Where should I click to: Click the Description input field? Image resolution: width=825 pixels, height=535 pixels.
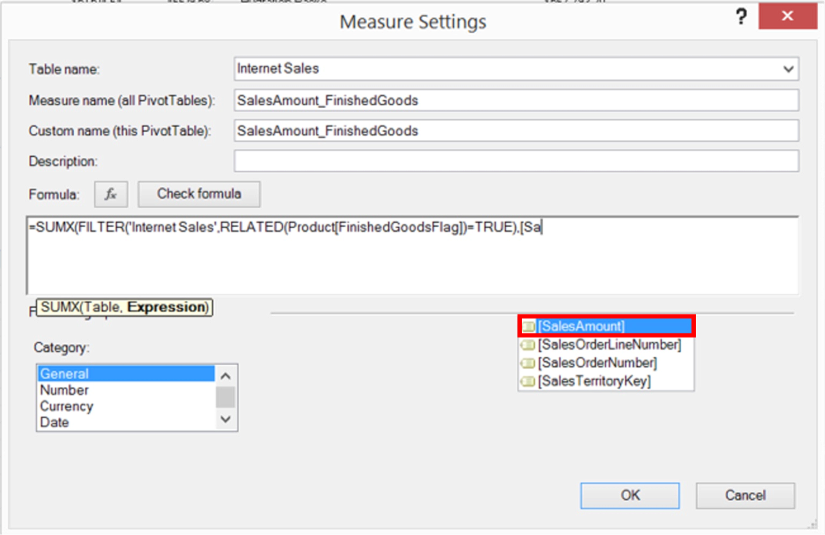516,161
